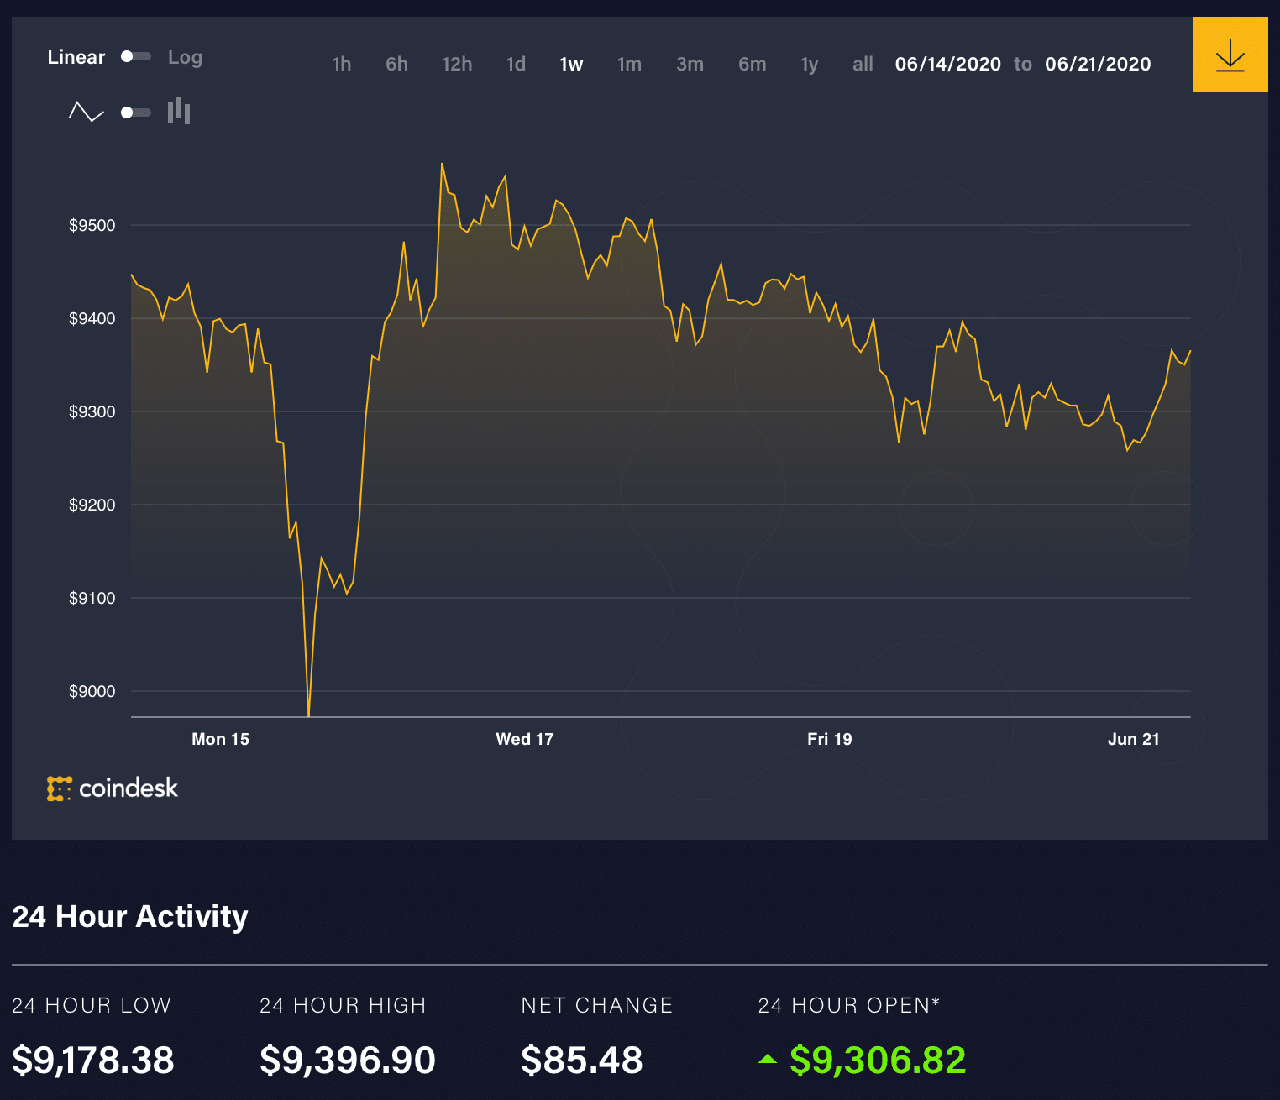Click the $9500 y-axis label
This screenshot has height=1100, width=1280.
point(92,225)
